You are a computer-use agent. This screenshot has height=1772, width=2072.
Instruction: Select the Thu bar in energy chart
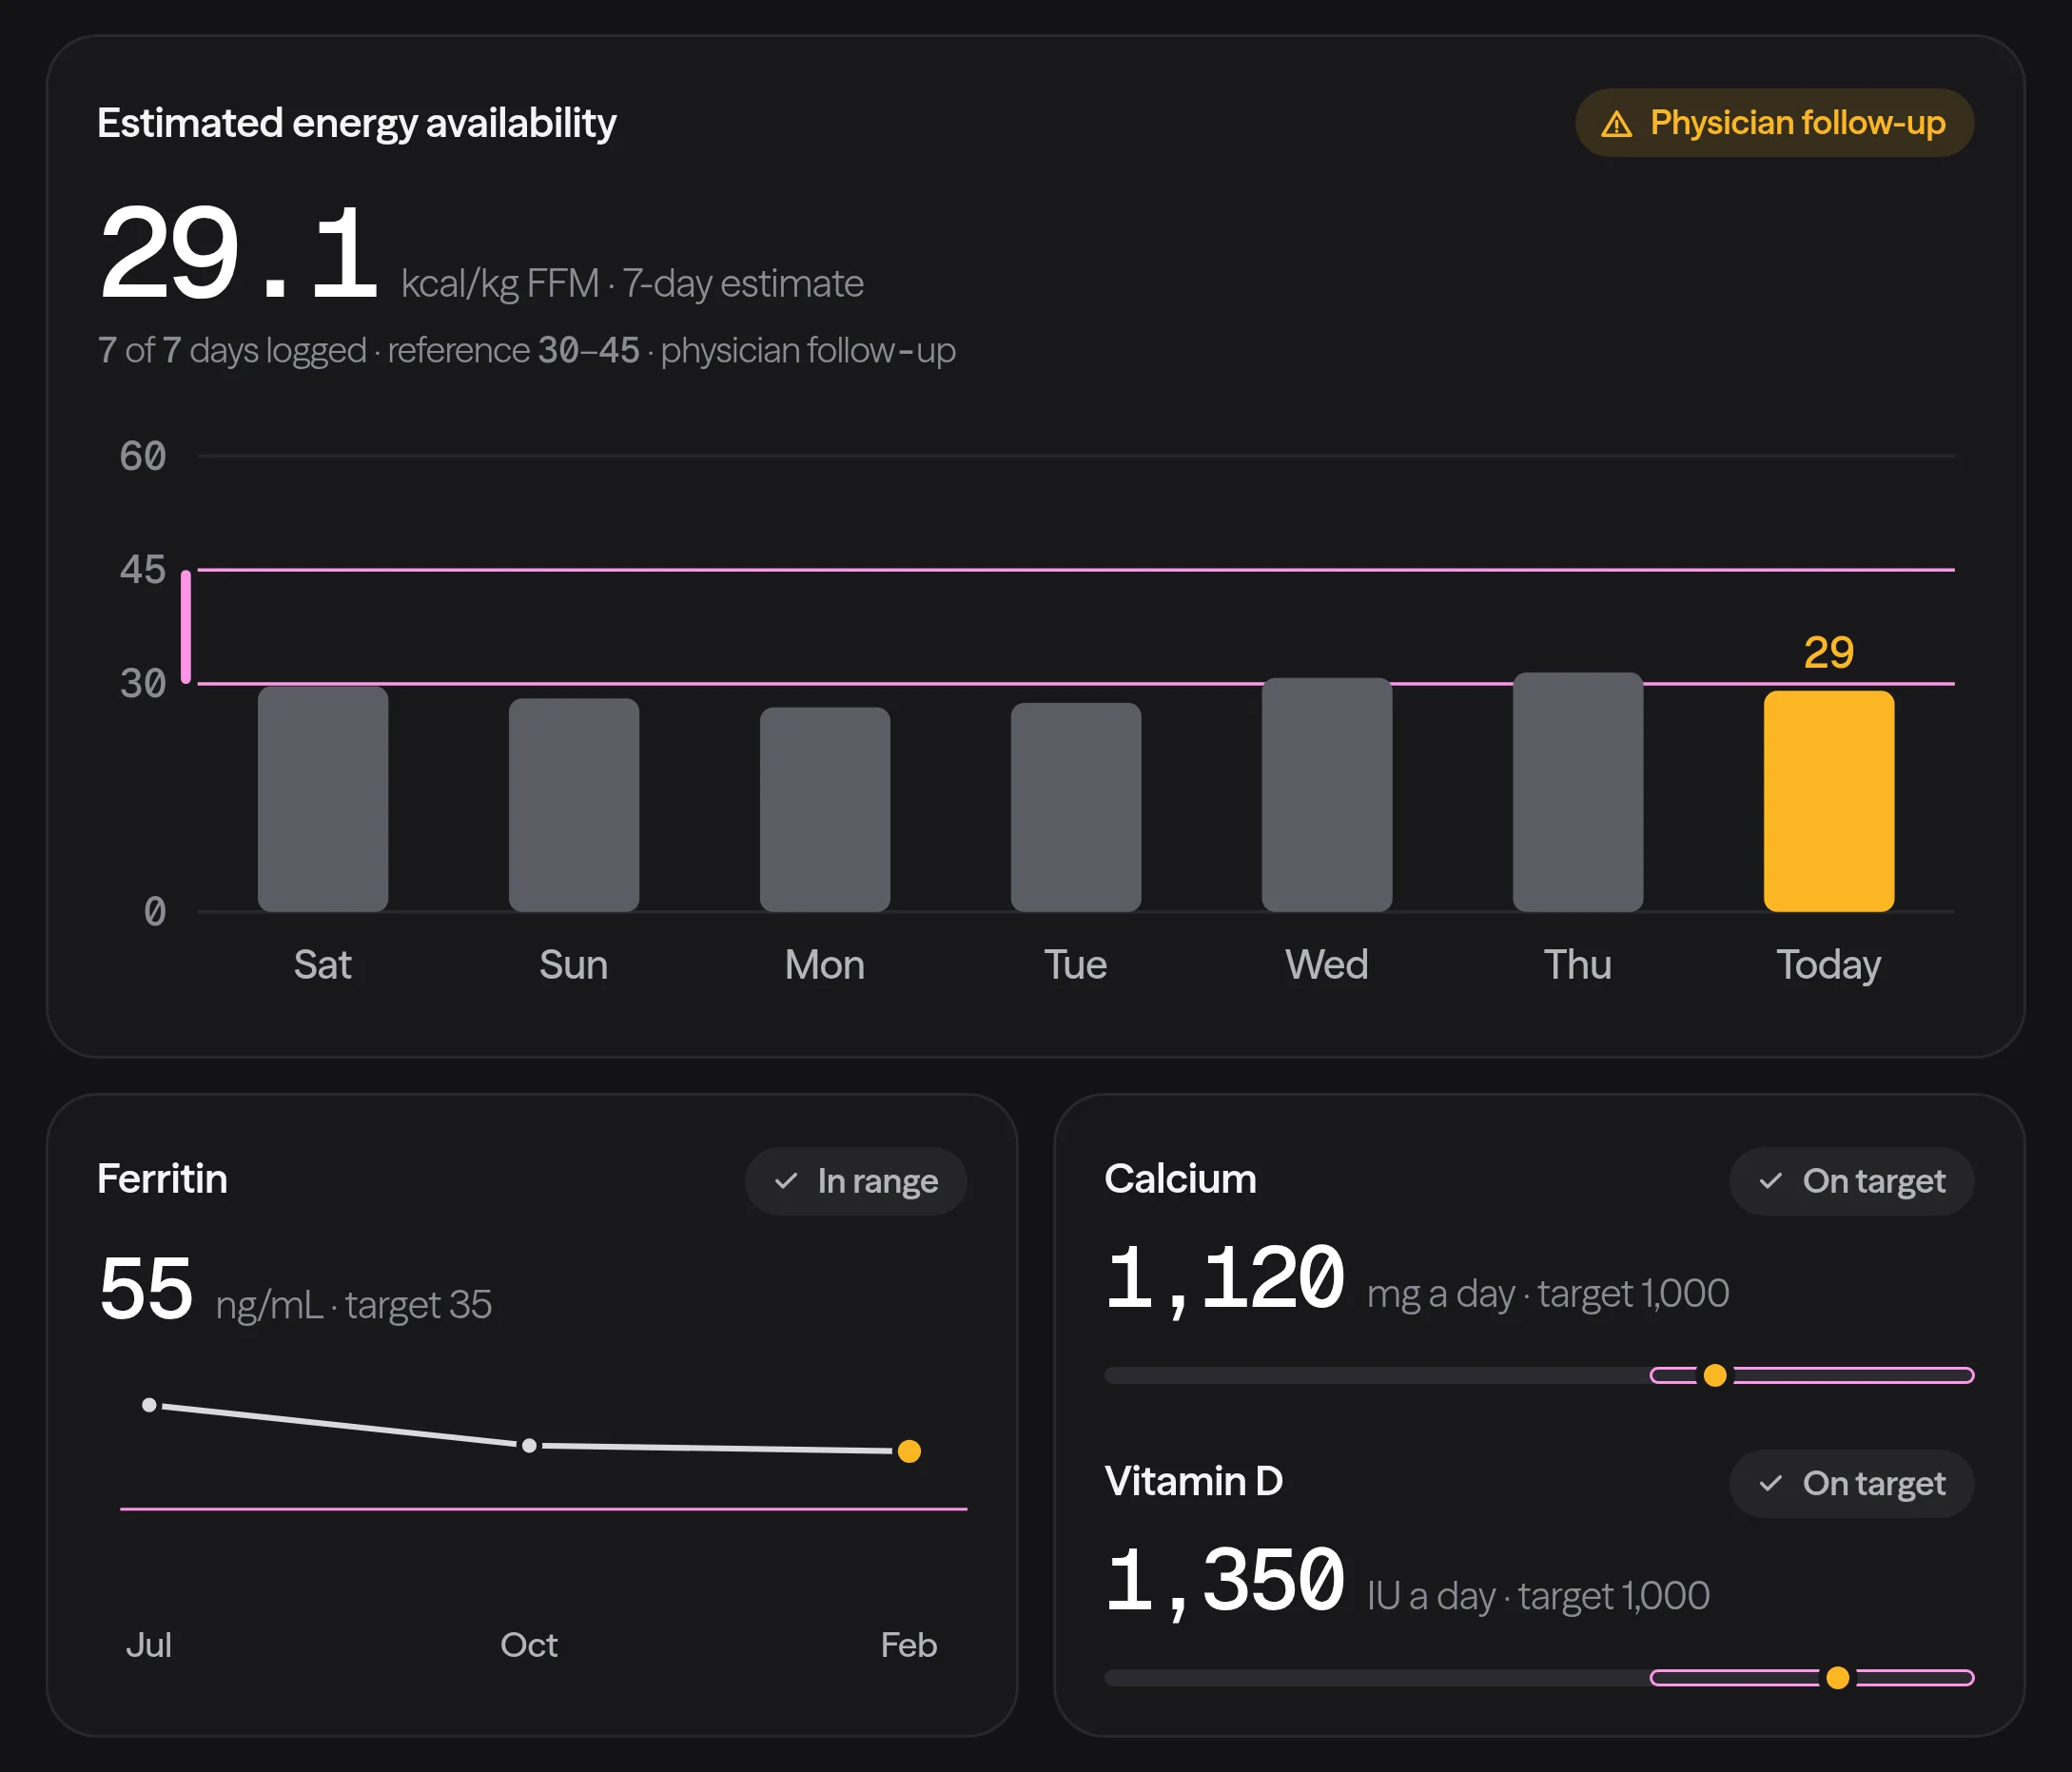1578,792
